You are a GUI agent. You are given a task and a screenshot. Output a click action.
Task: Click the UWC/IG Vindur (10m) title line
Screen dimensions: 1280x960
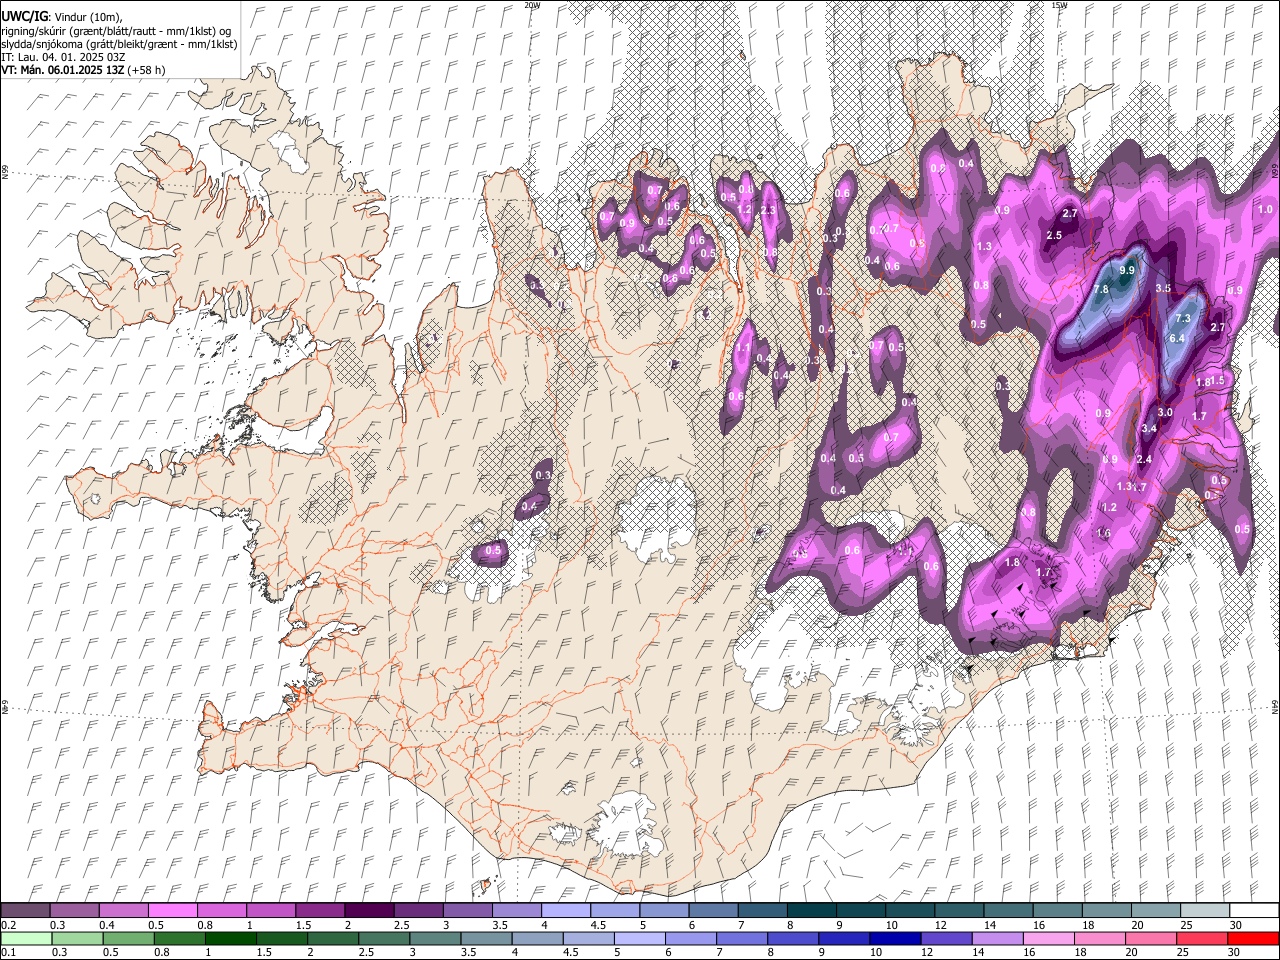(62, 17)
